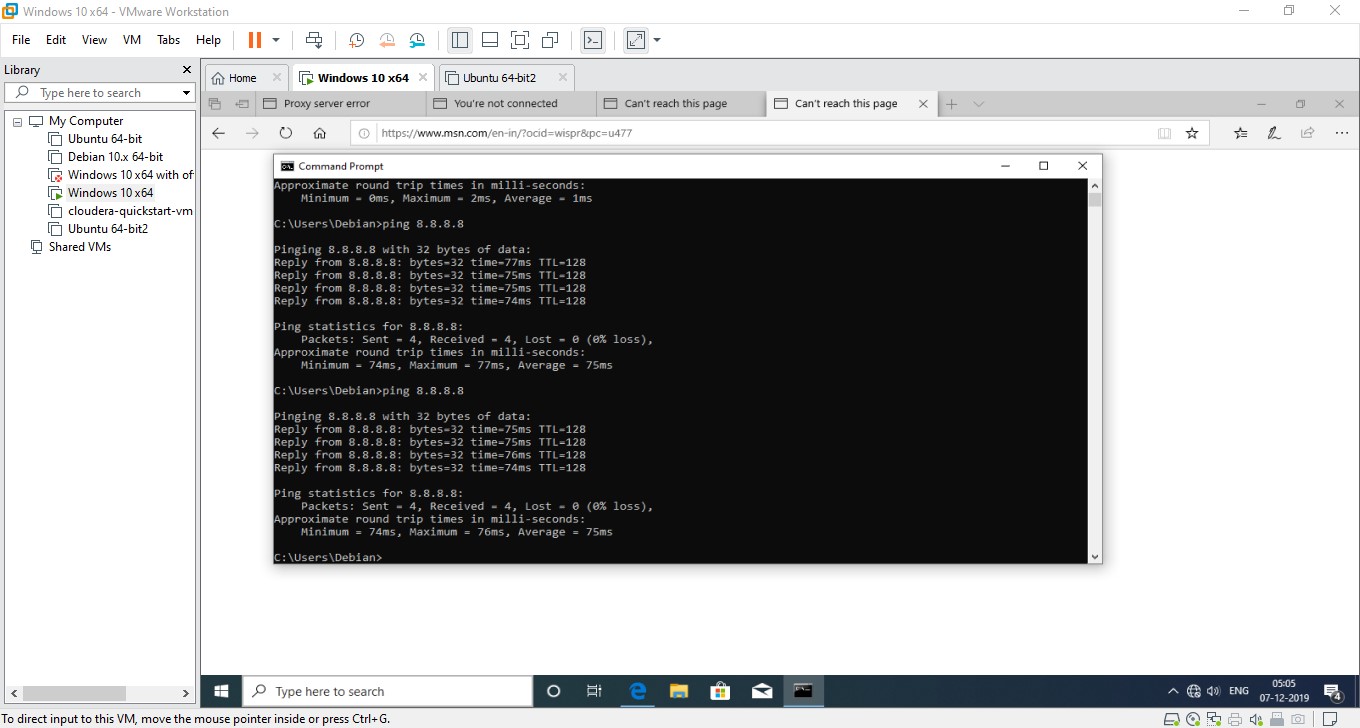
Task: Toggle the Library sidebar visibility
Action: tap(459, 40)
